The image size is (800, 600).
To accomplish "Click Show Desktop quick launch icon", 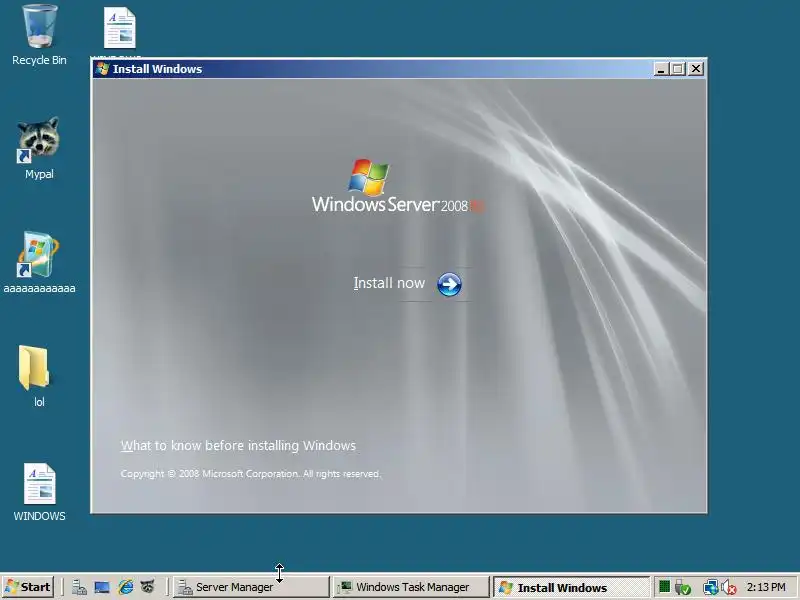I will (102, 588).
